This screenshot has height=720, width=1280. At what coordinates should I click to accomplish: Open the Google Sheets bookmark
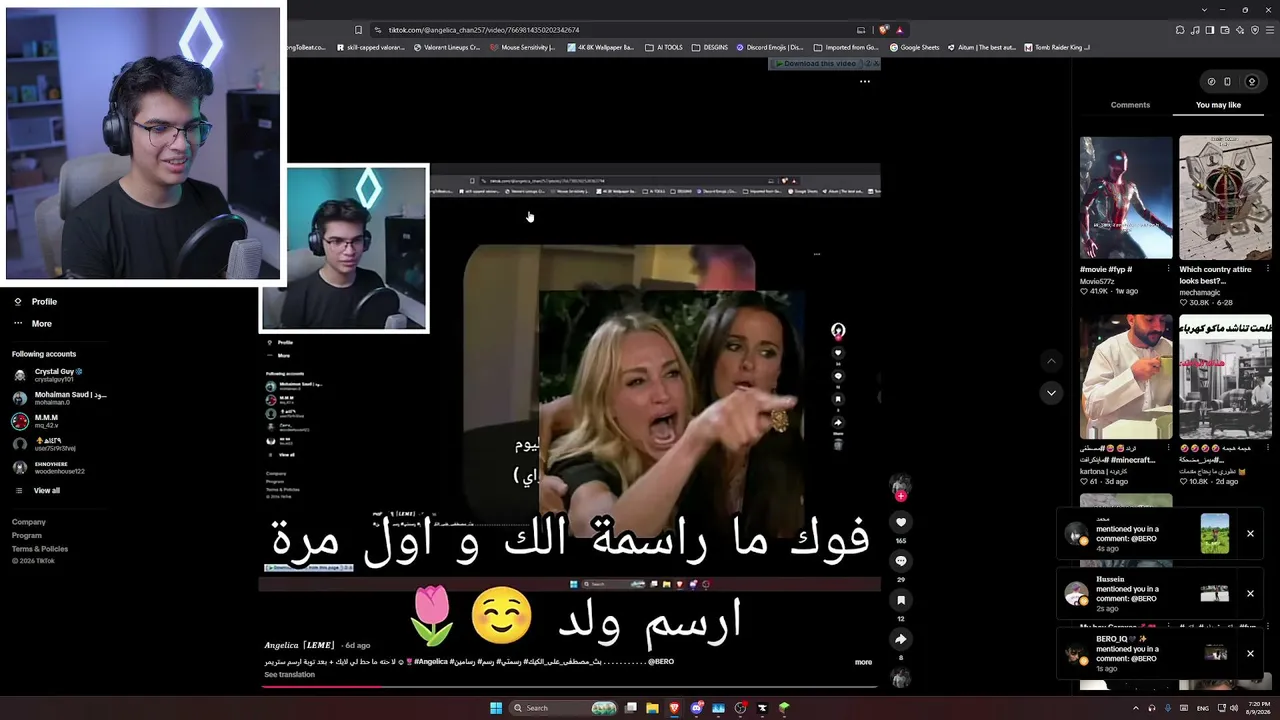tap(914, 47)
